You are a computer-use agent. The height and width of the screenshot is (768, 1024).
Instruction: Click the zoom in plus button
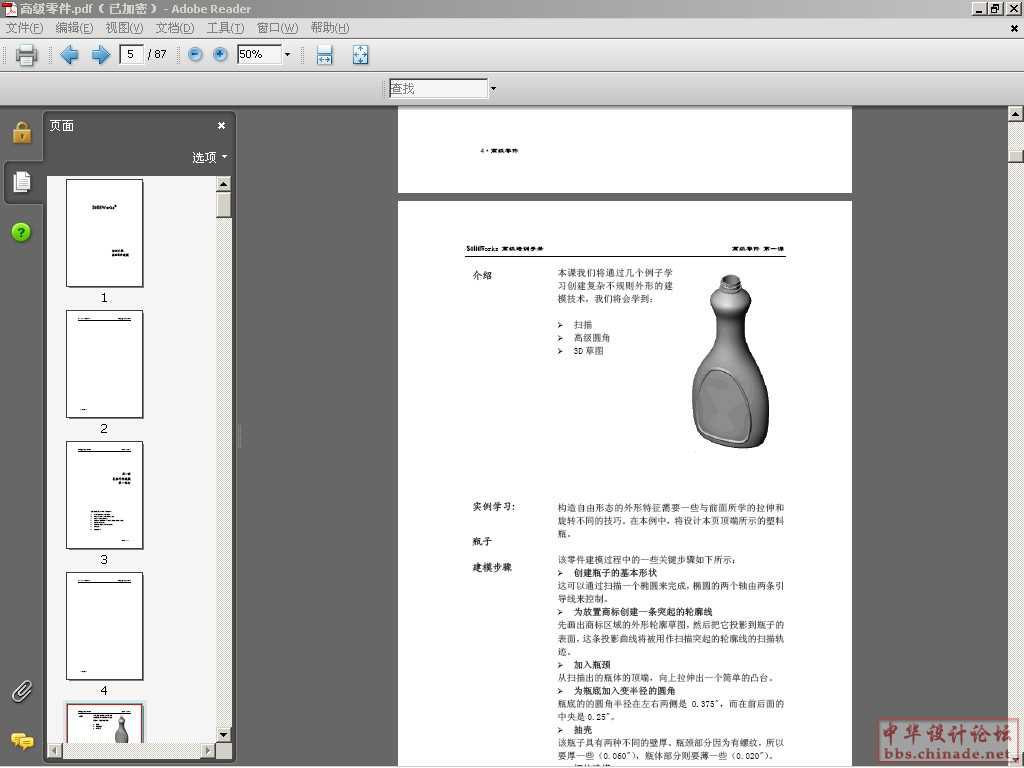pos(220,55)
